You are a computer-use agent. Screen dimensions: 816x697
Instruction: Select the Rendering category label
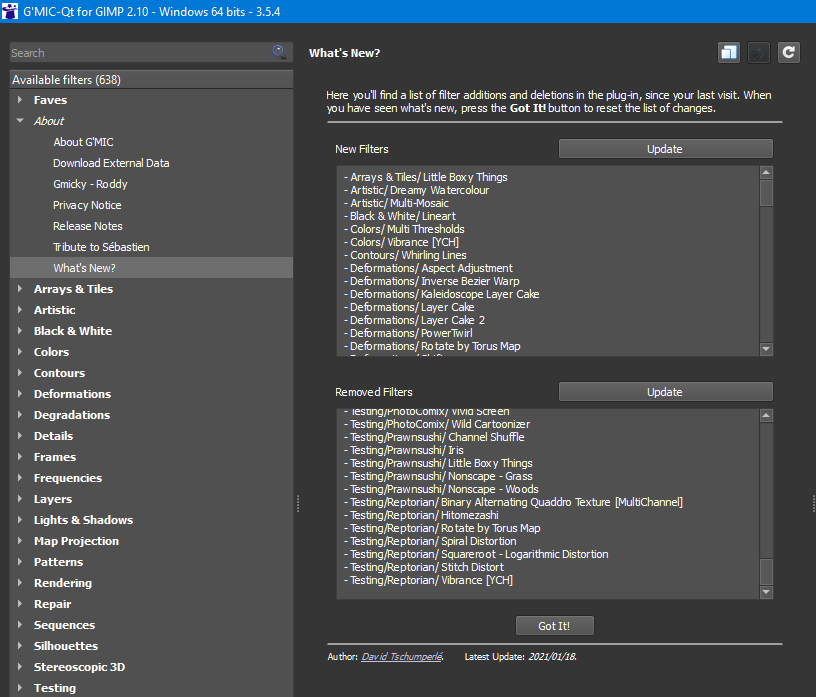click(63, 582)
